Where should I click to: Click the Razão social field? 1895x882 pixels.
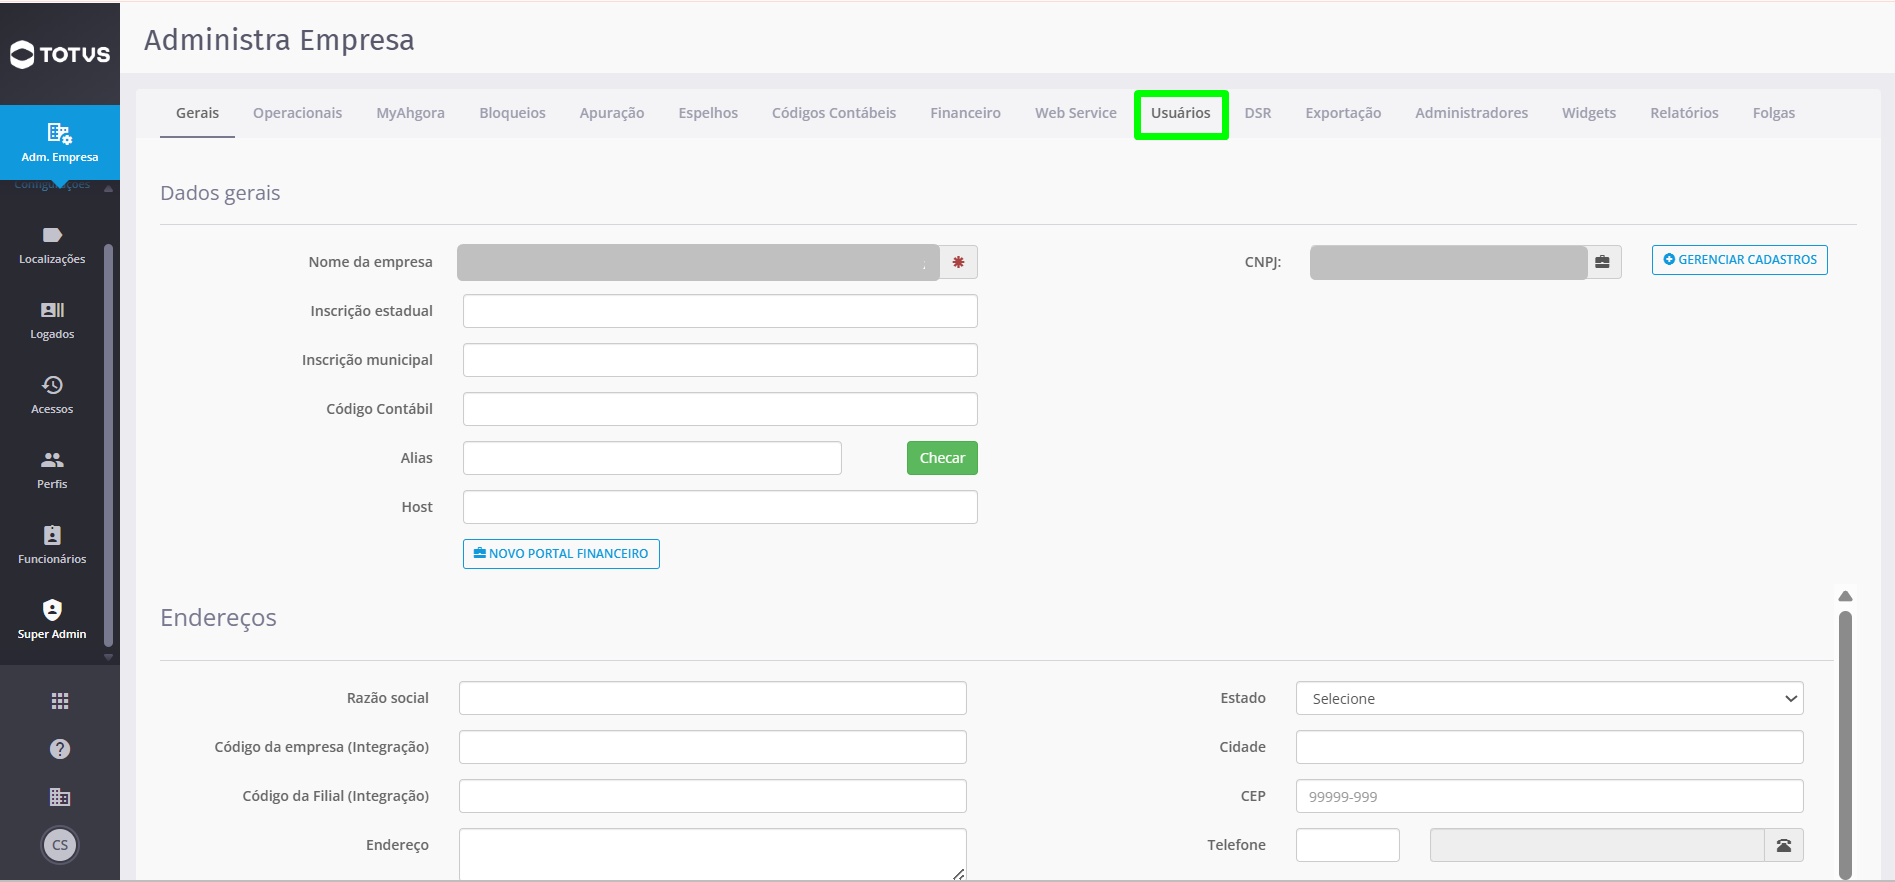[713, 698]
